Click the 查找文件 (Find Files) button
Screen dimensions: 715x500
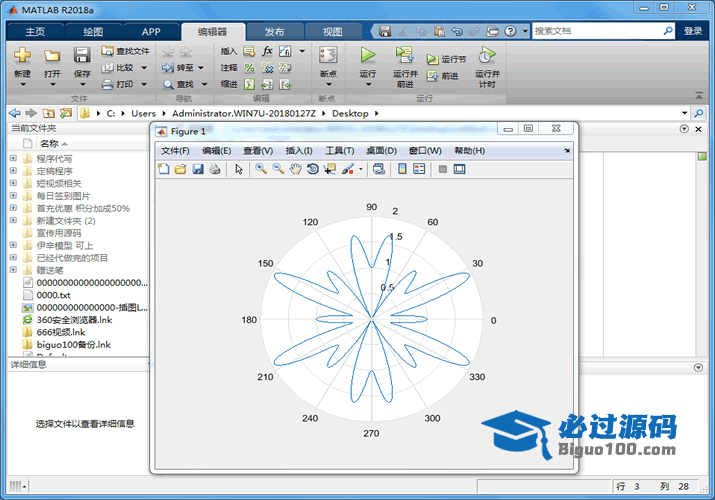pyautogui.click(x=125, y=51)
